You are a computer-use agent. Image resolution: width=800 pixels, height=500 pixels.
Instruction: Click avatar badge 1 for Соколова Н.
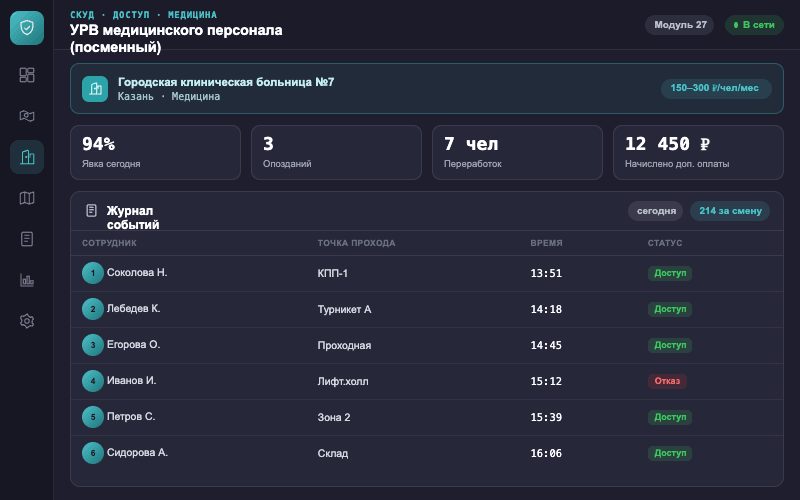click(93, 273)
